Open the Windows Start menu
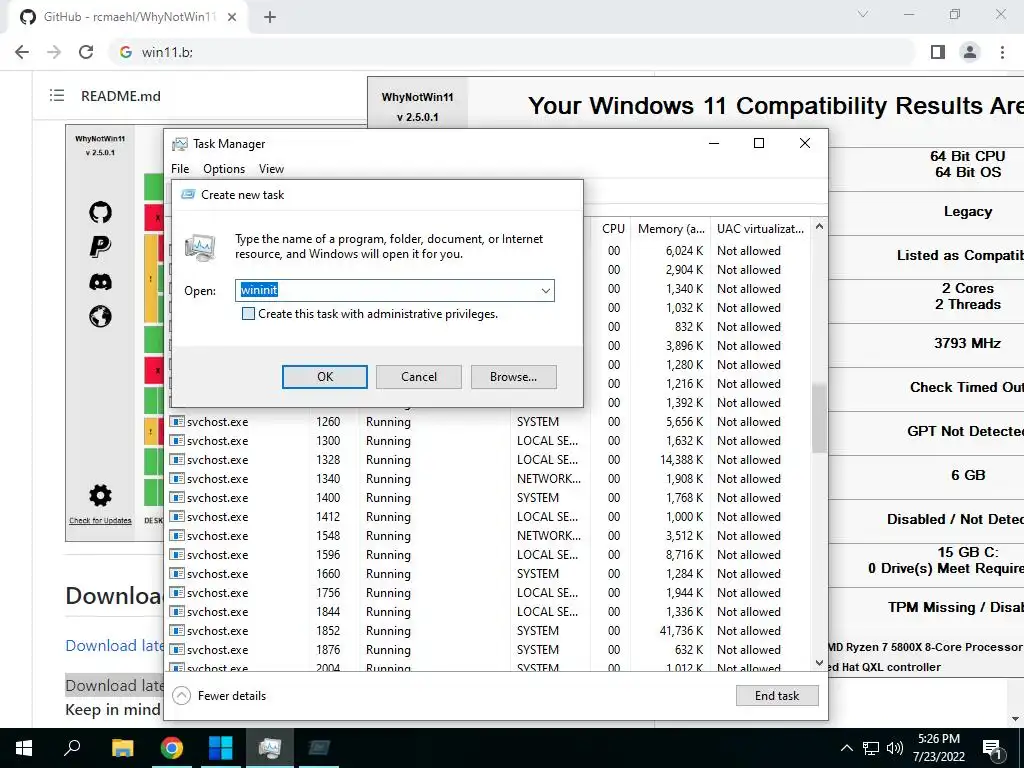Image resolution: width=1024 pixels, height=768 pixels. pos(24,748)
